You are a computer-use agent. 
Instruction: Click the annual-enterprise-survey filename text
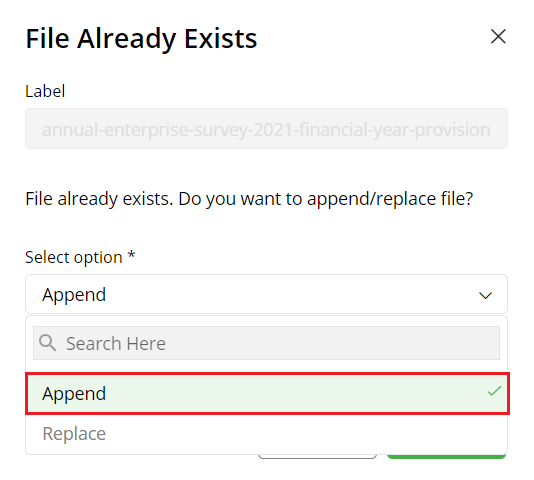tap(266, 130)
